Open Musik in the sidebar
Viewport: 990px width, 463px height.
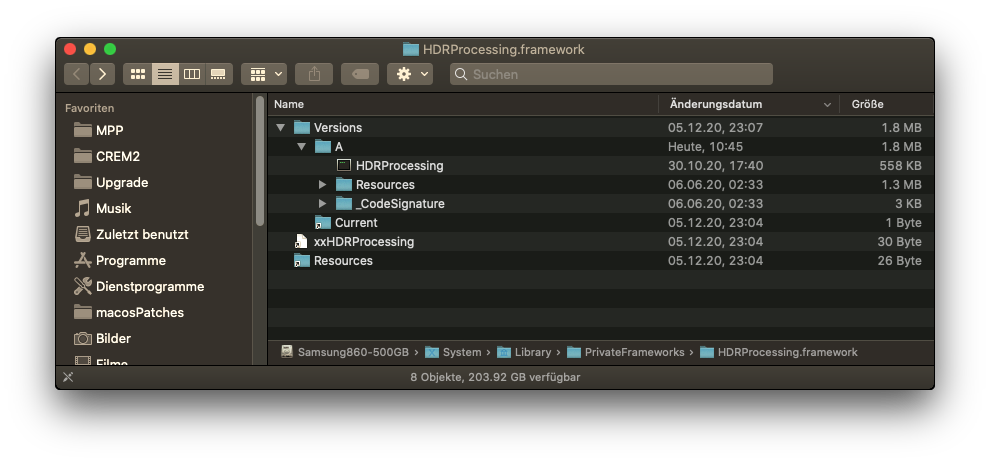click(113, 208)
